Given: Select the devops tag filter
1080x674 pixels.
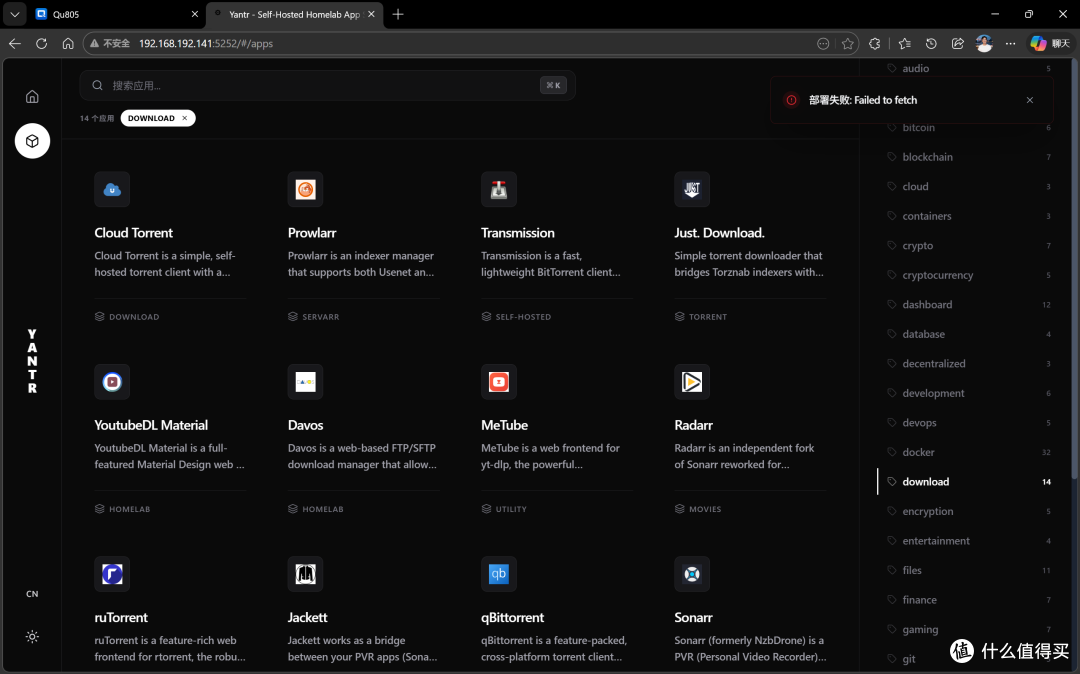Looking at the screenshot, I should tap(970, 423).
